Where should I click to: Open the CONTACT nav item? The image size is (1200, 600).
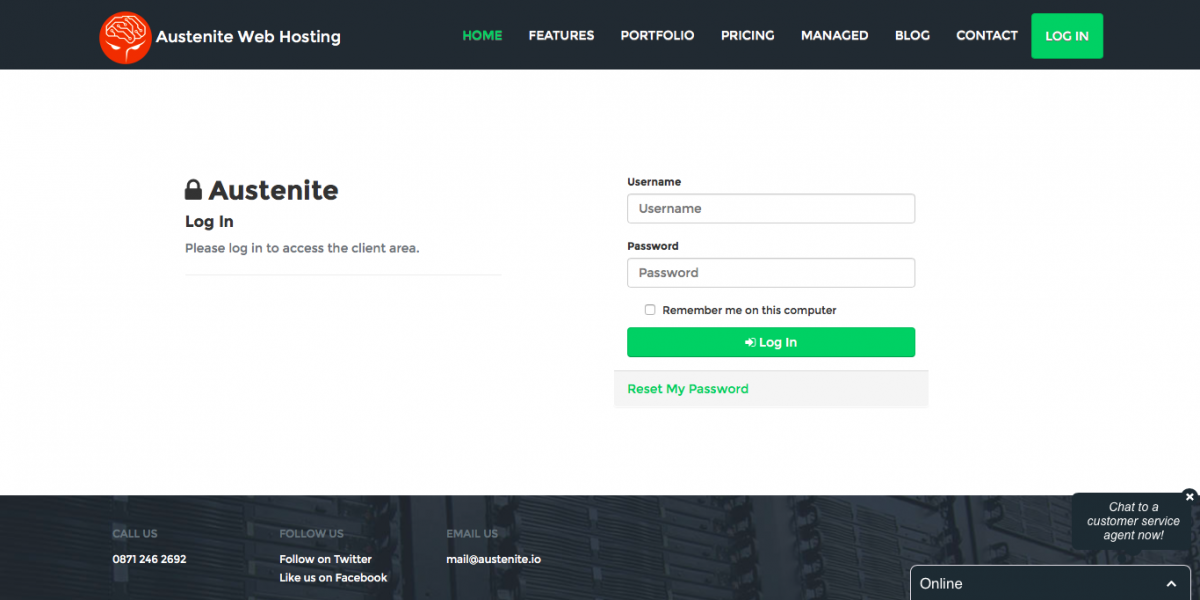coord(986,35)
